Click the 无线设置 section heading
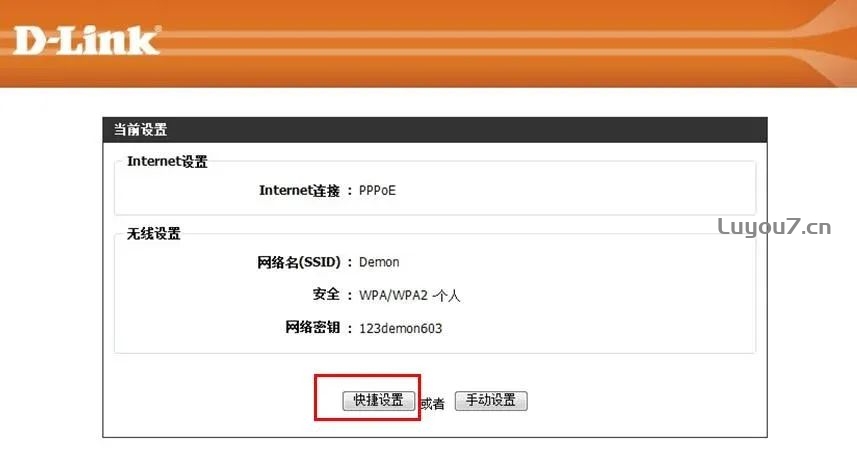The height and width of the screenshot is (468, 857). coord(154,234)
